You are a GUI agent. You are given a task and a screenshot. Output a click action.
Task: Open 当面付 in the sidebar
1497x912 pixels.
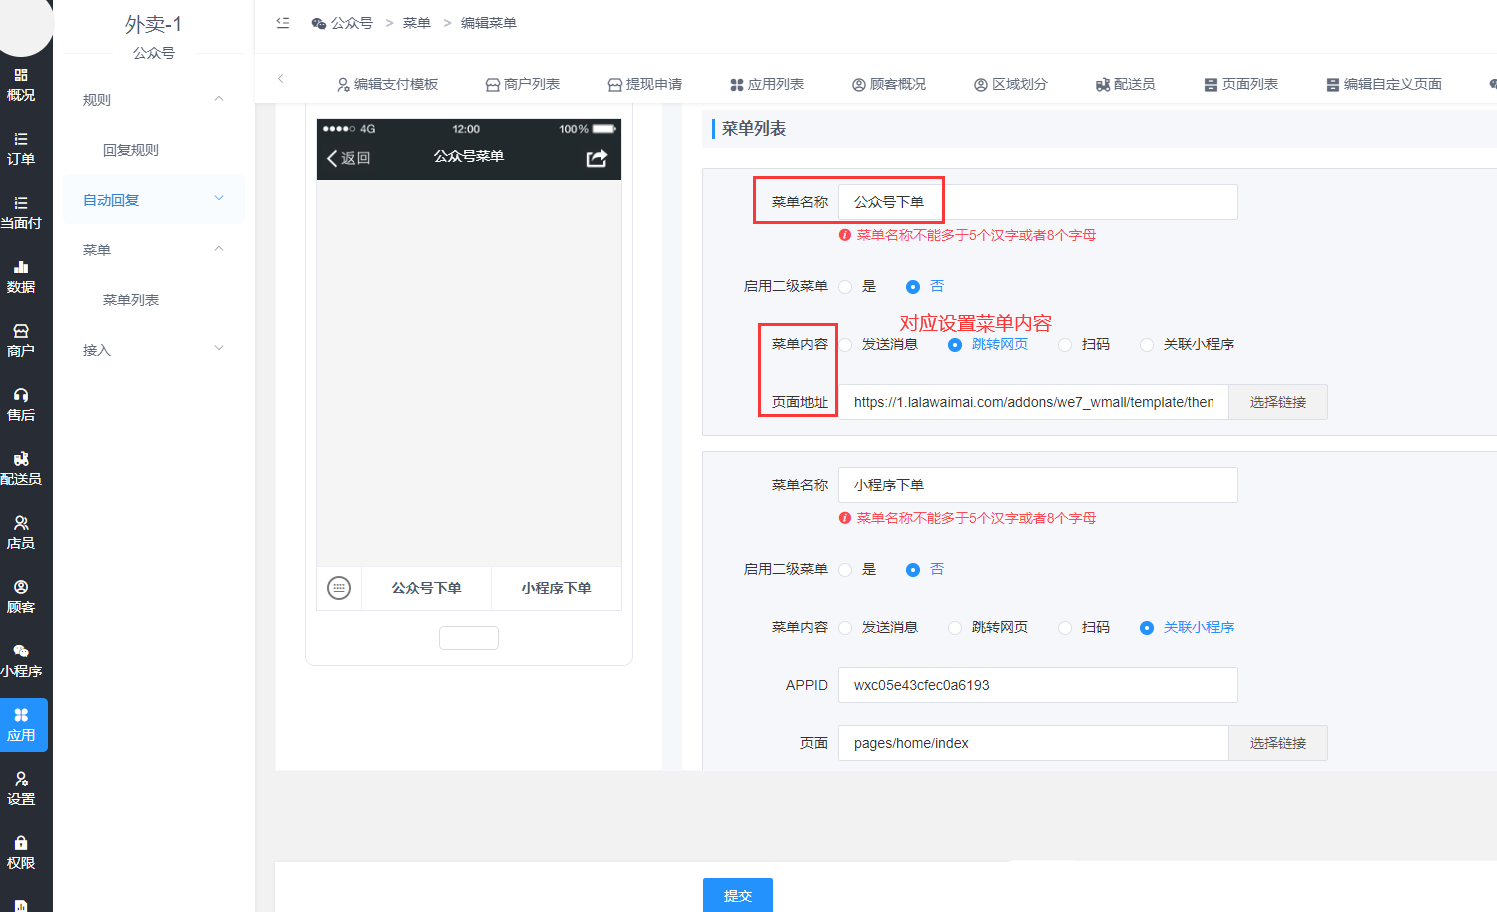pos(21,213)
